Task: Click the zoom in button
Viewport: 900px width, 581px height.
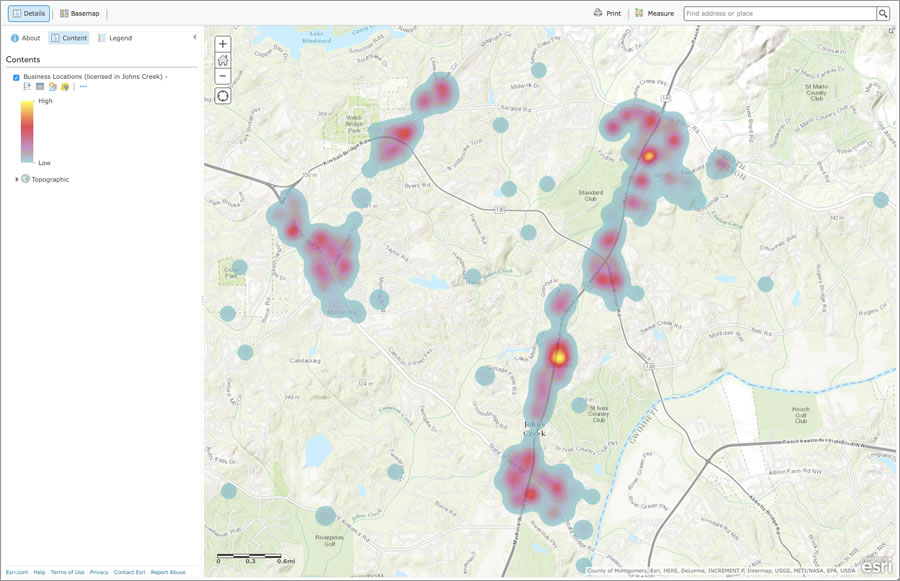Action: click(x=222, y=43)
